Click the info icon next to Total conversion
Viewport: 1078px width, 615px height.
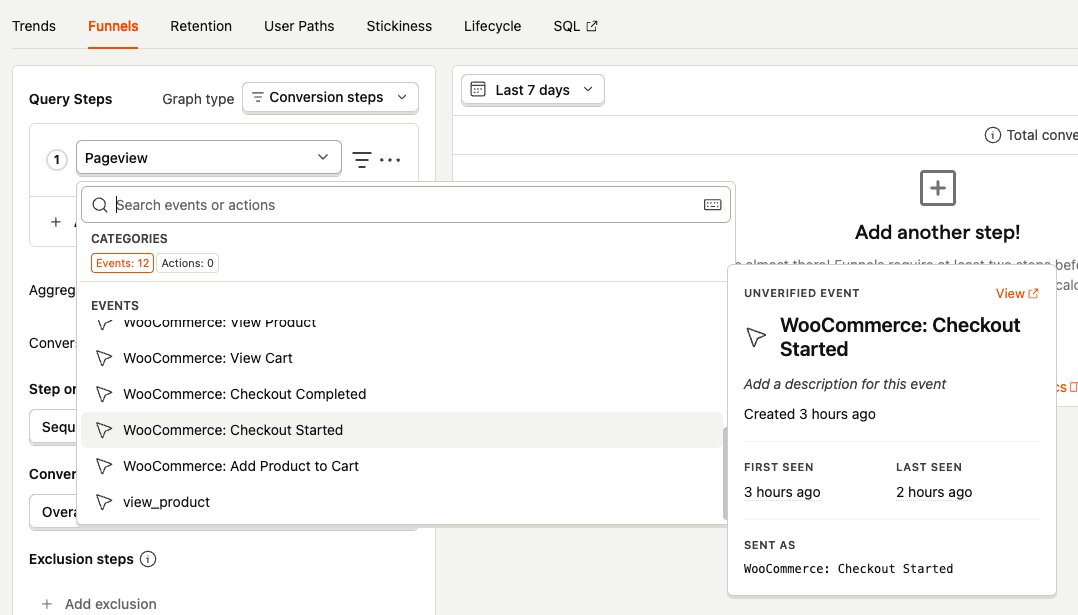(992, 135)
